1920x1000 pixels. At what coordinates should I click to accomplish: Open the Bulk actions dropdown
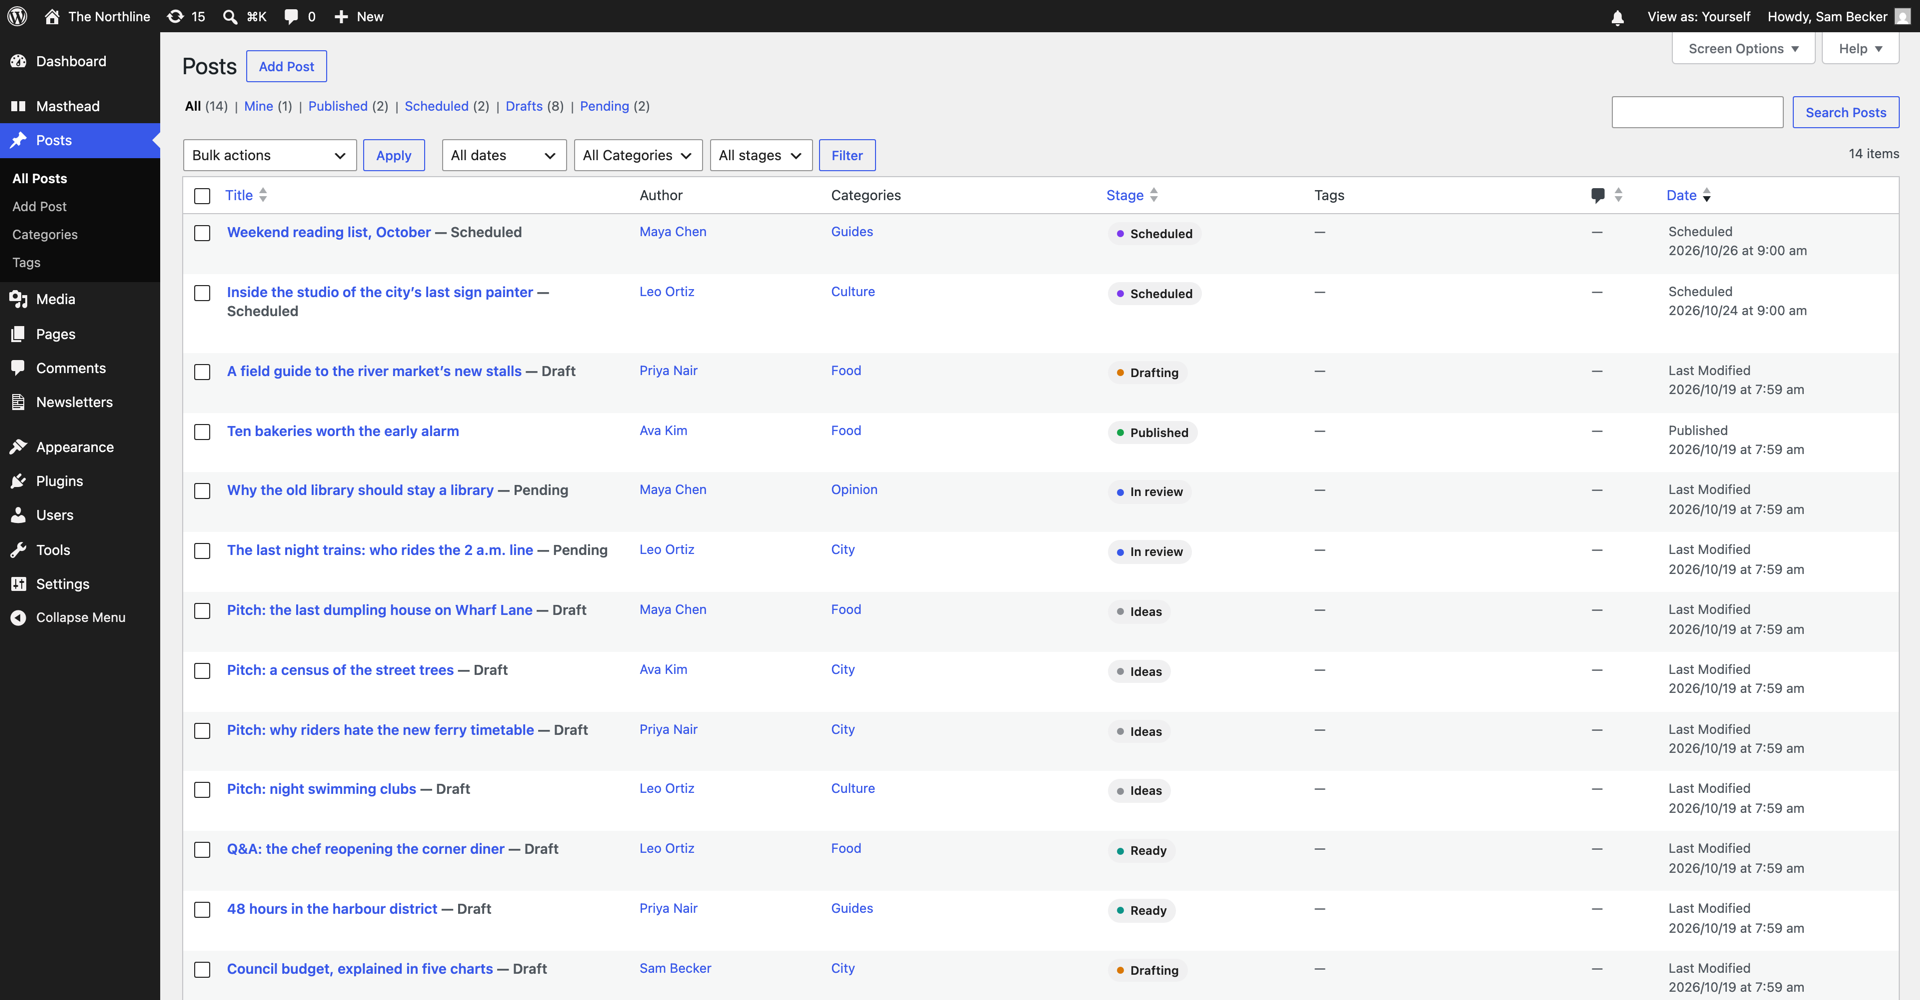pos(270,155)
